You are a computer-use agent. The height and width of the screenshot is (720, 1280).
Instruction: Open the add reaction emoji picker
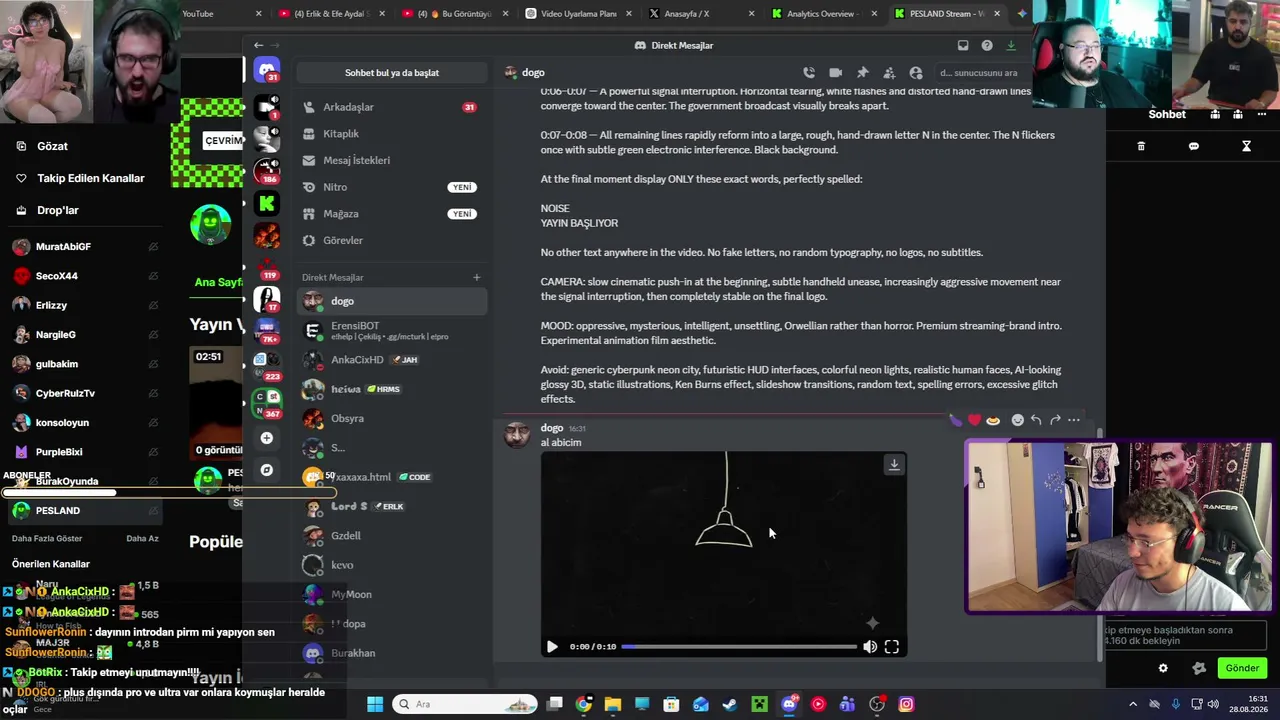point(1018,420)
